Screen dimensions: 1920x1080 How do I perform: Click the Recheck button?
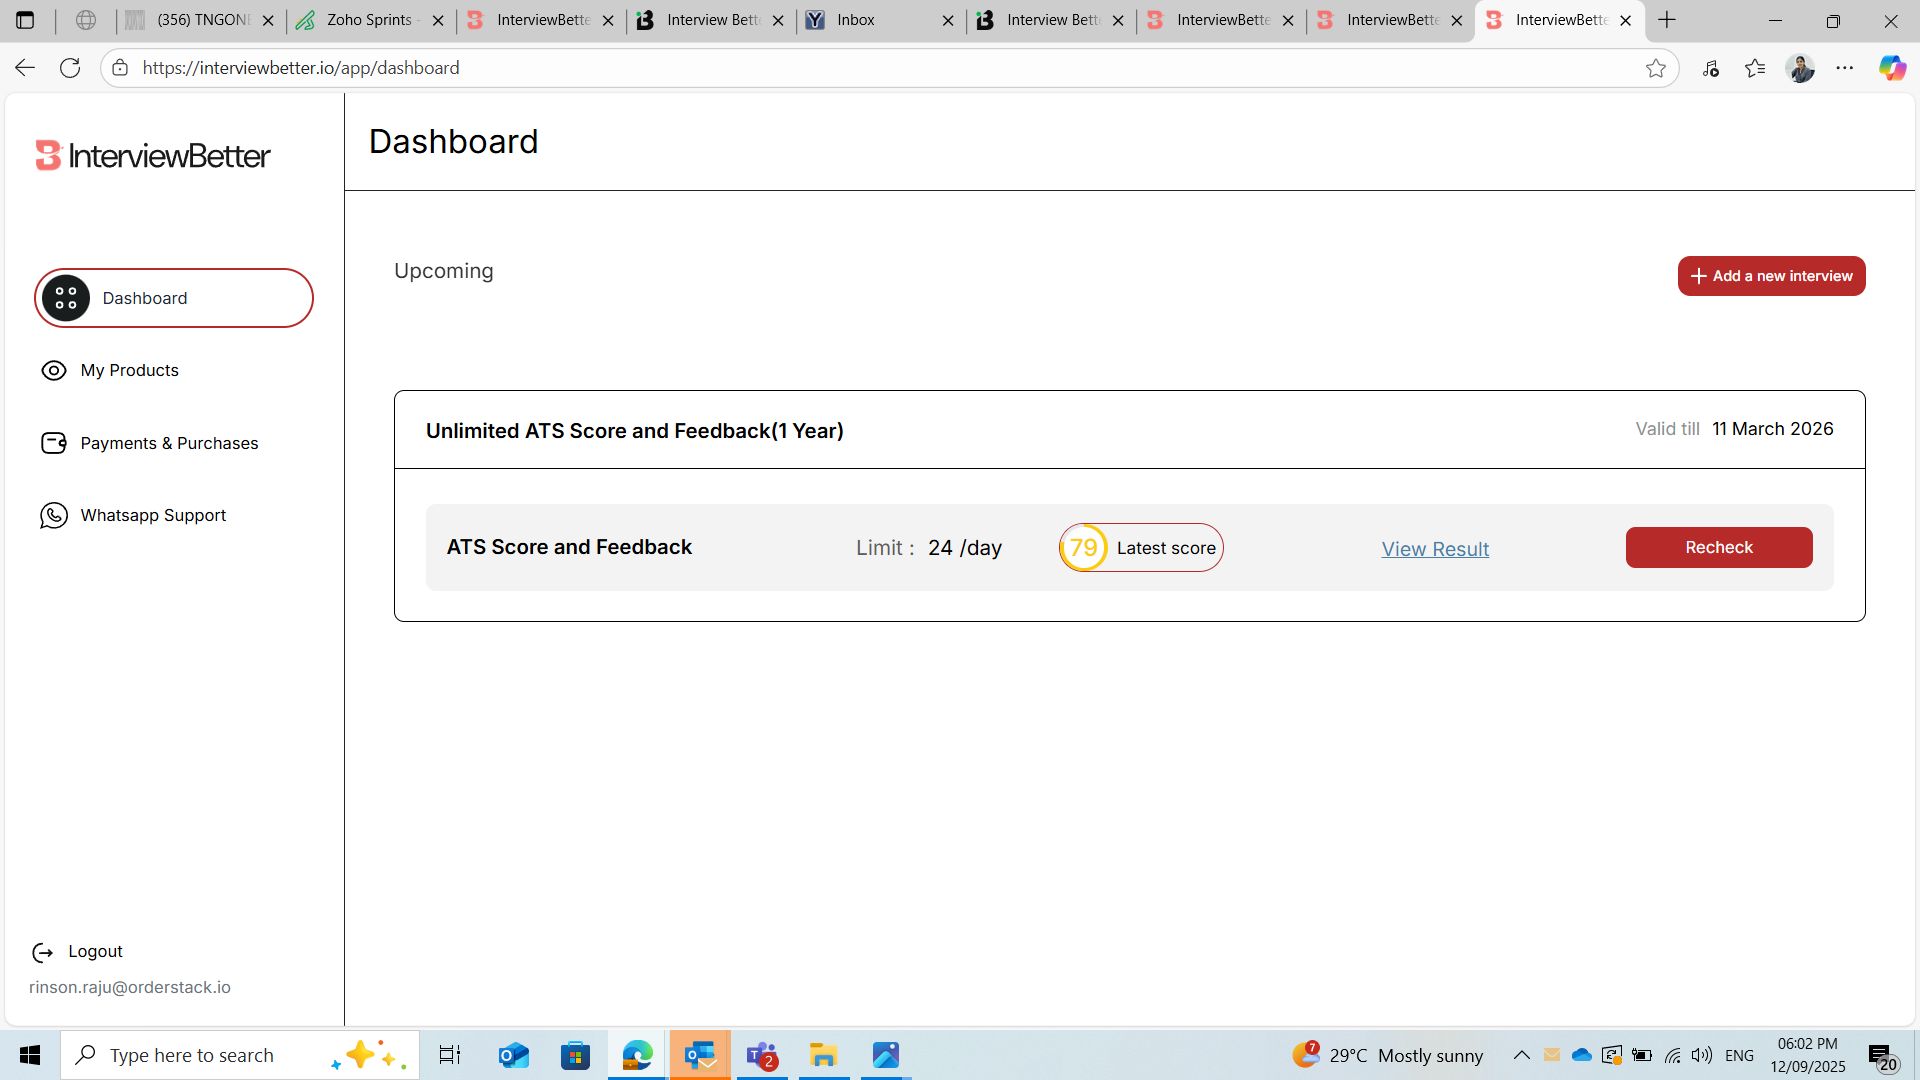1718,547
